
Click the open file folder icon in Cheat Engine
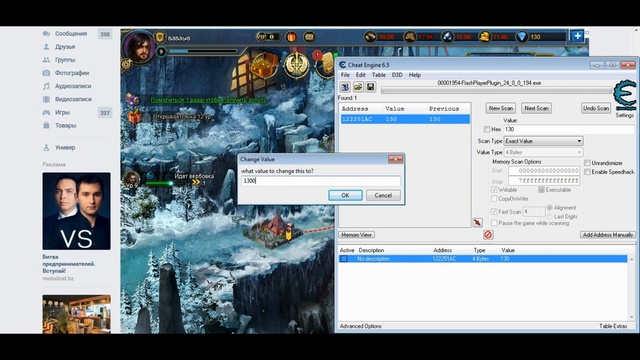click(x=358, y=87)
